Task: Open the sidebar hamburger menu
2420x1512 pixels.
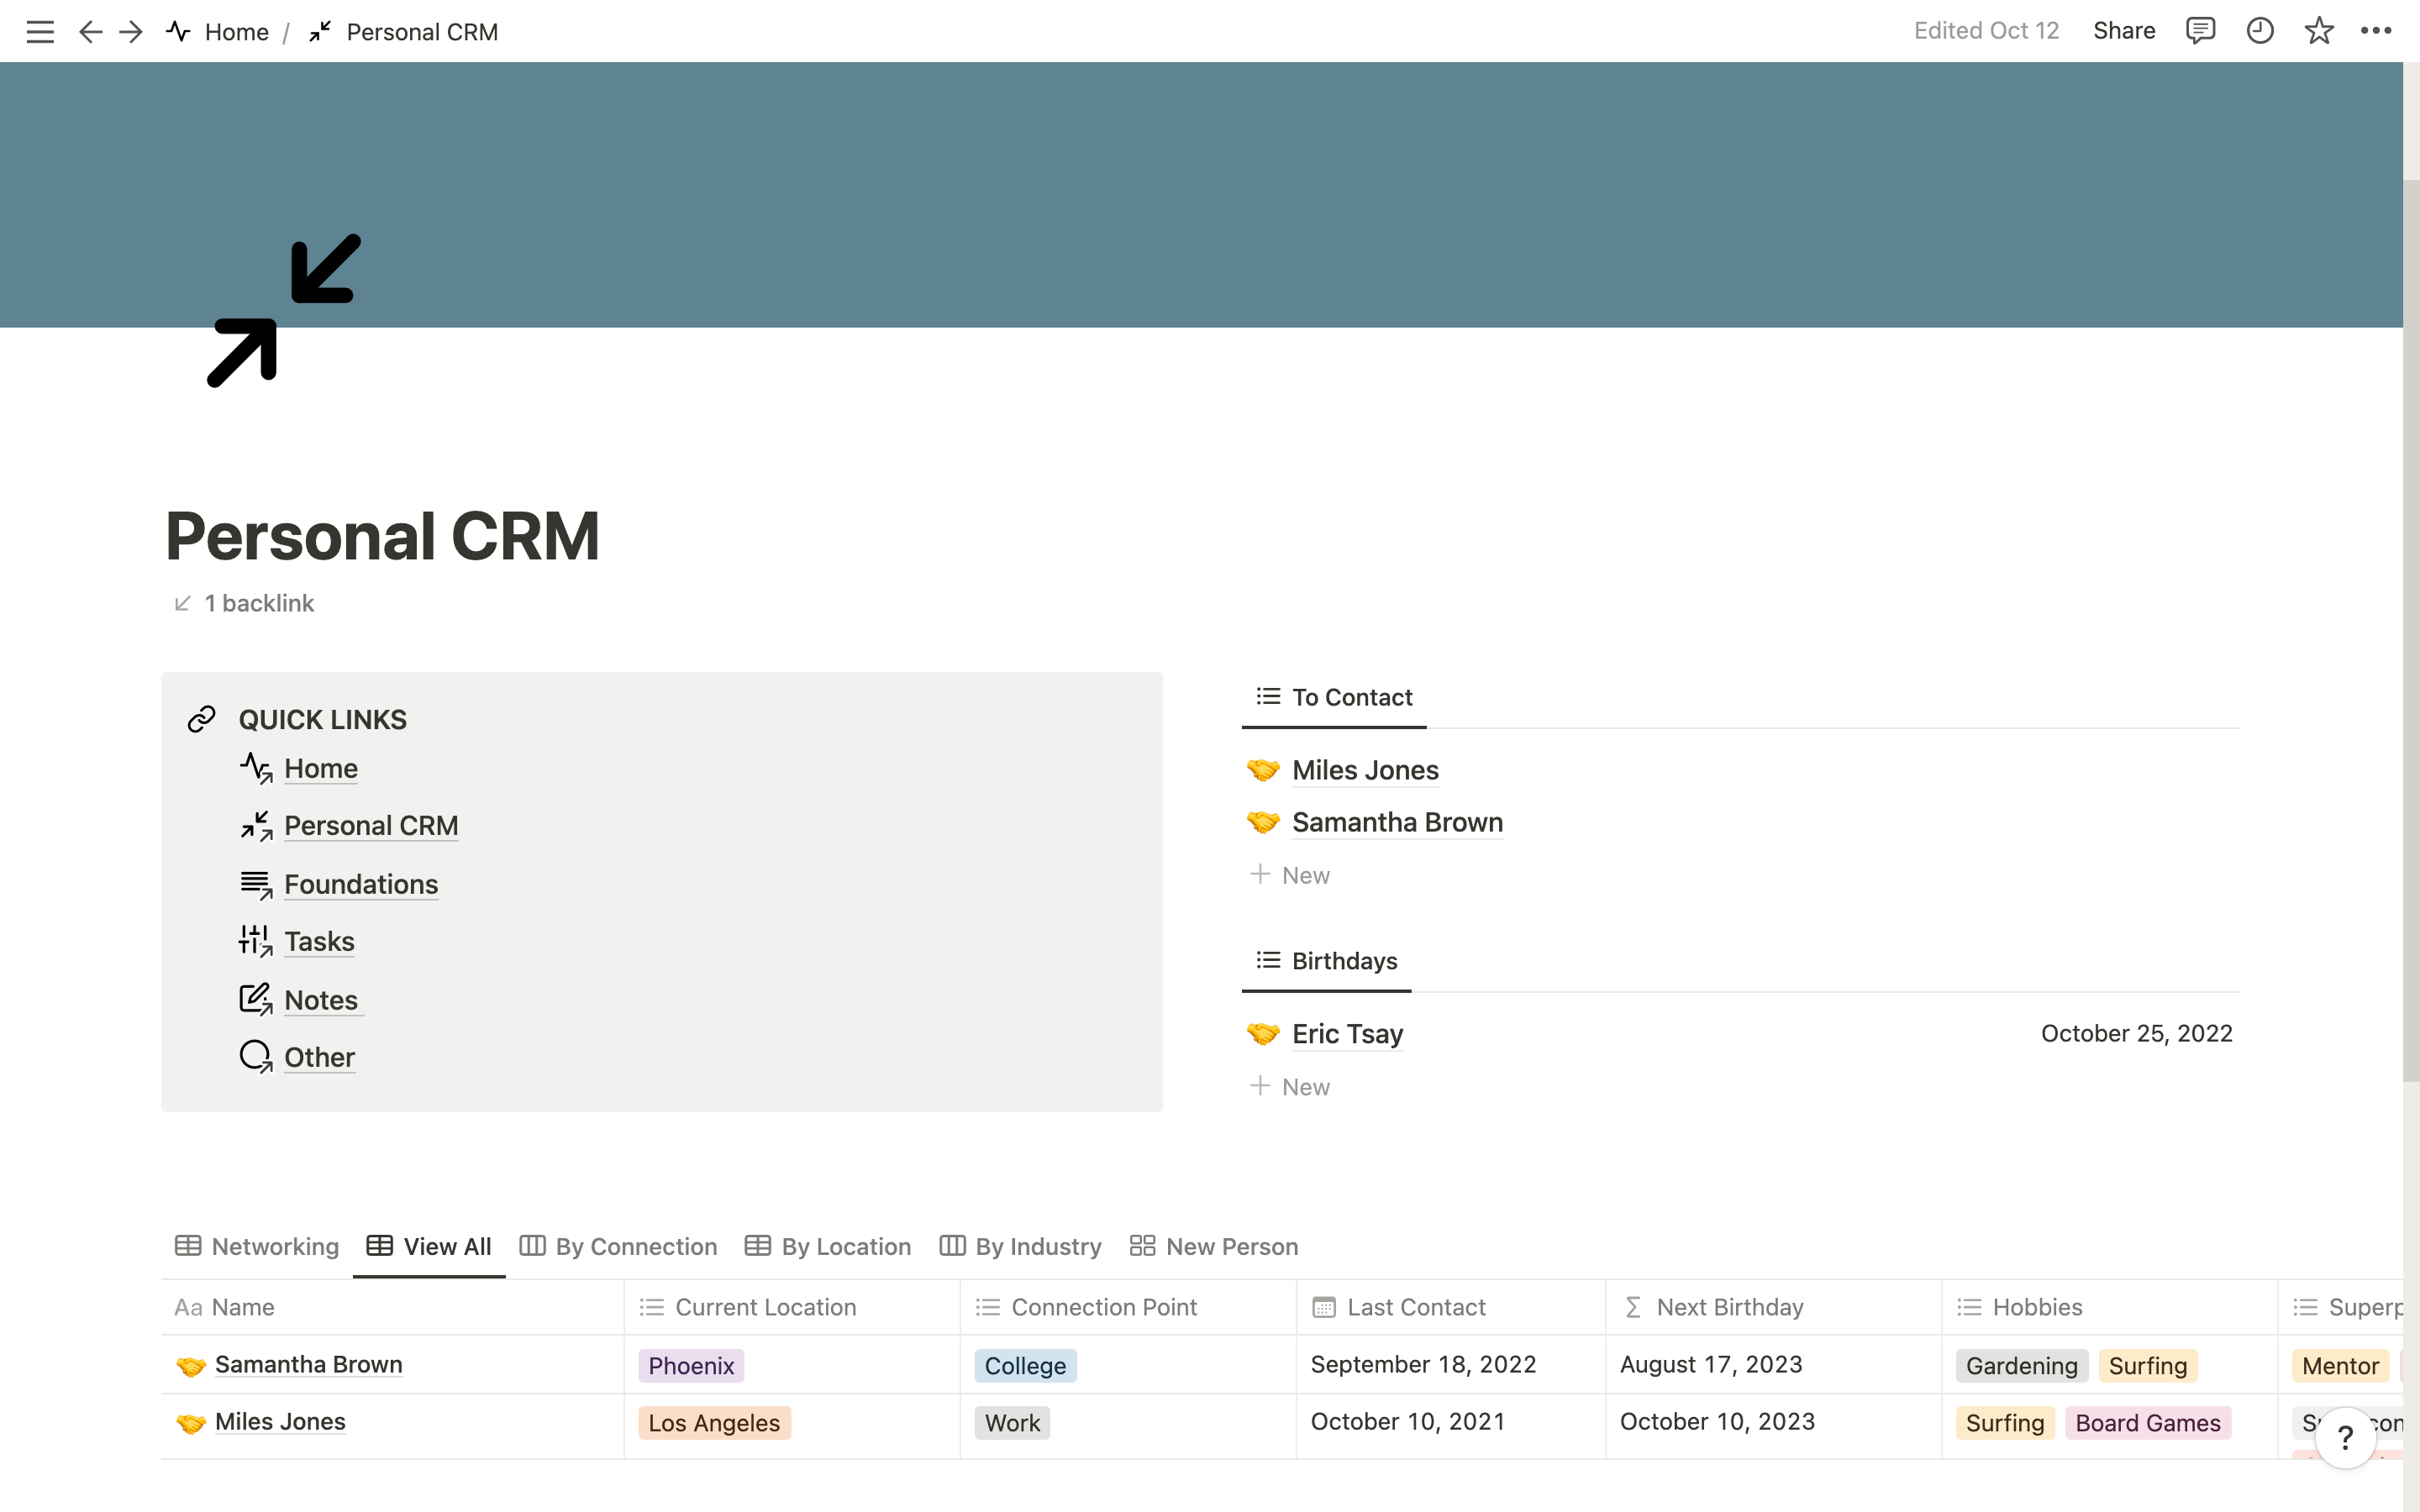Action: (40, 32)
